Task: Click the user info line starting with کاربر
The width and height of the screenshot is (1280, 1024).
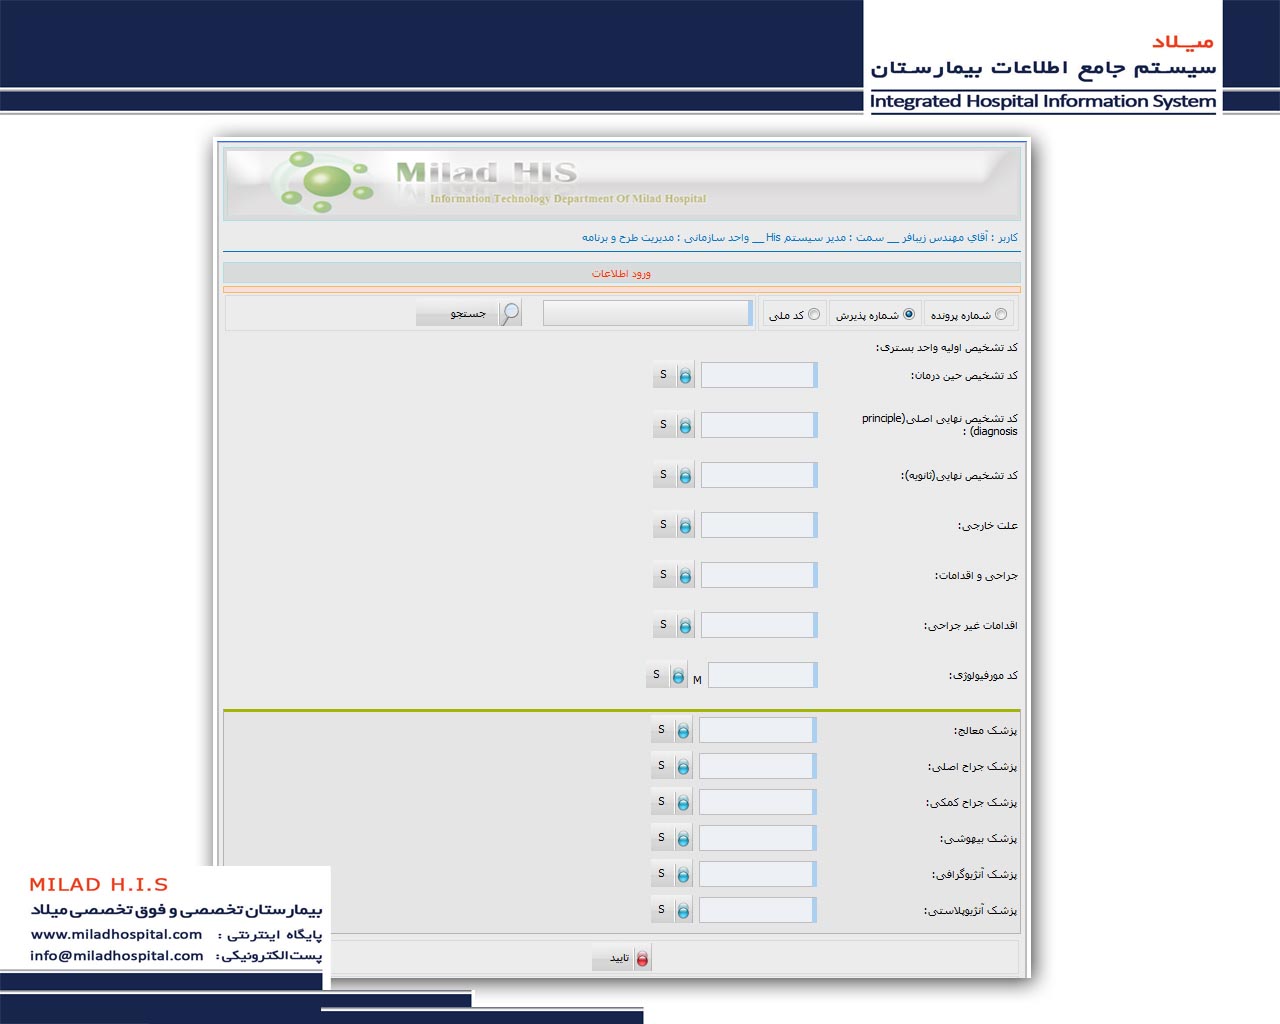Action: (x=800, y=237)
